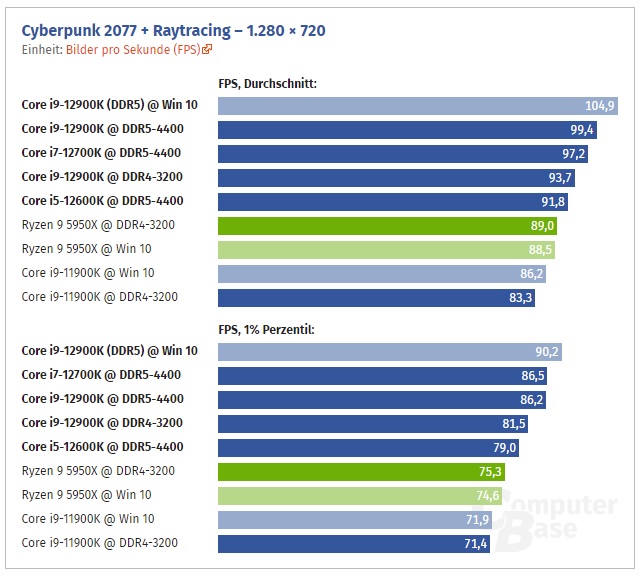Click the 79,0 percentile value
The width and height of the screenshot is (642, 579).
click(x=504, y=448)
